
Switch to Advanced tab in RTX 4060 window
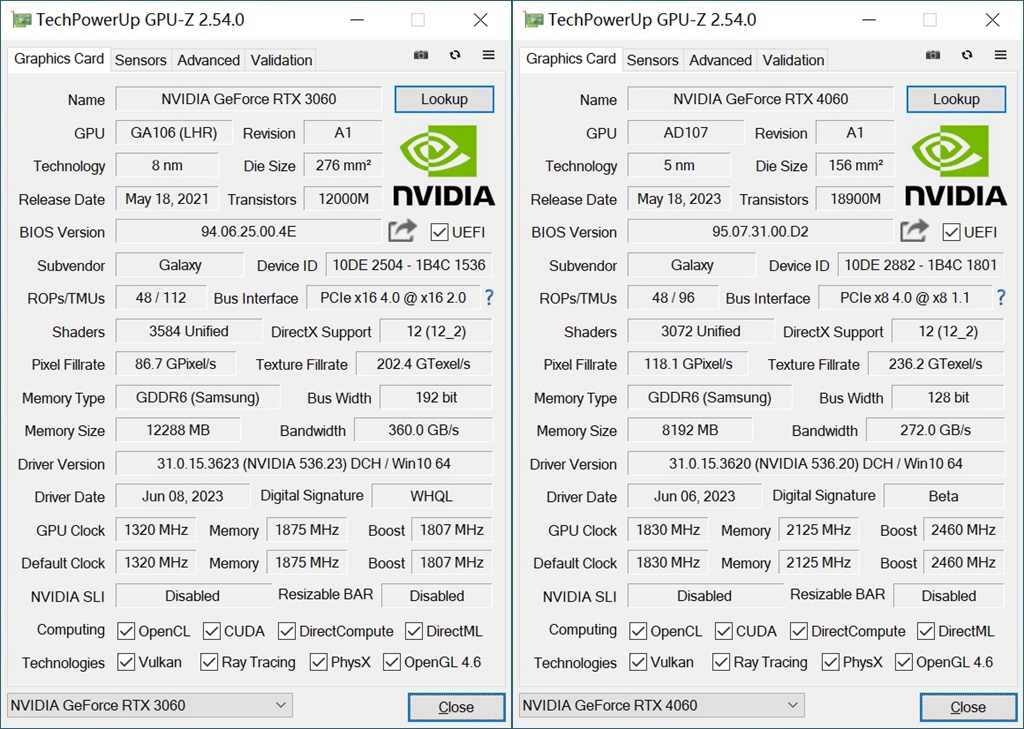[x=720, y=60]
